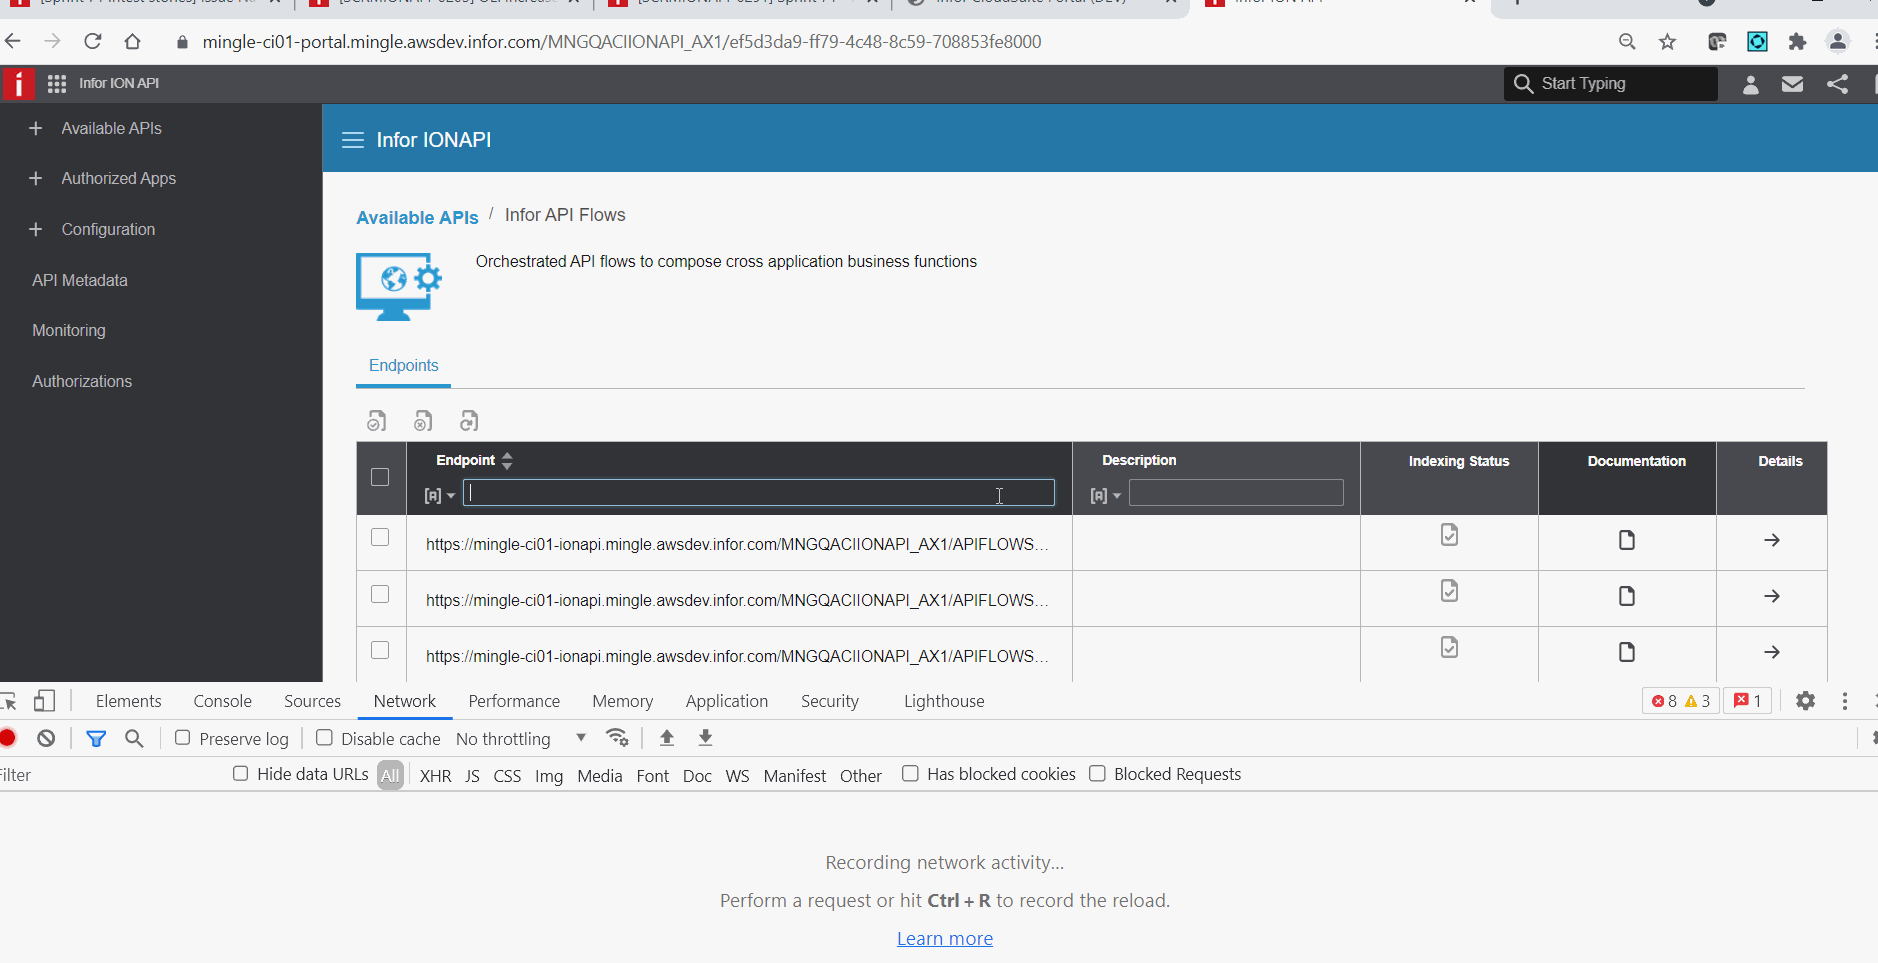The height and width of the screenshot is (963, 1878).
Task: Open the Endpoint filter type dropdown
Action: tap(439, 495)
